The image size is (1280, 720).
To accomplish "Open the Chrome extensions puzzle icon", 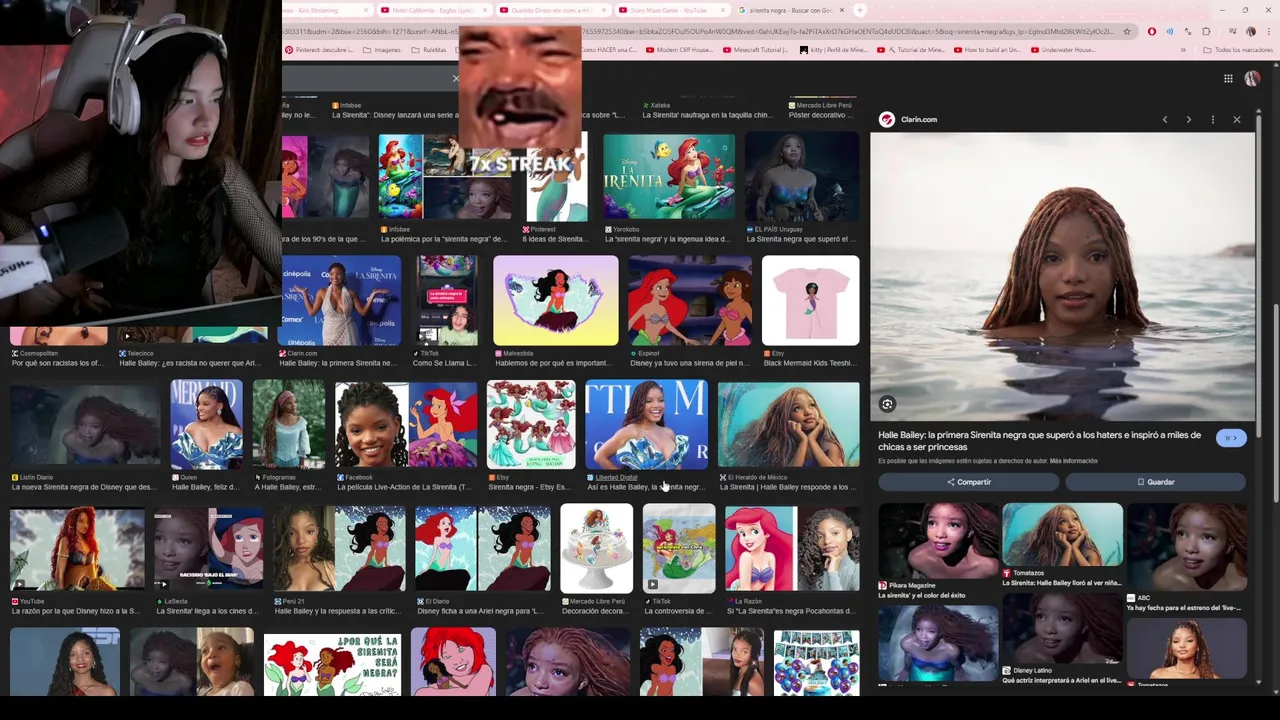I will pyautogui.click(x=1206, y=32).
